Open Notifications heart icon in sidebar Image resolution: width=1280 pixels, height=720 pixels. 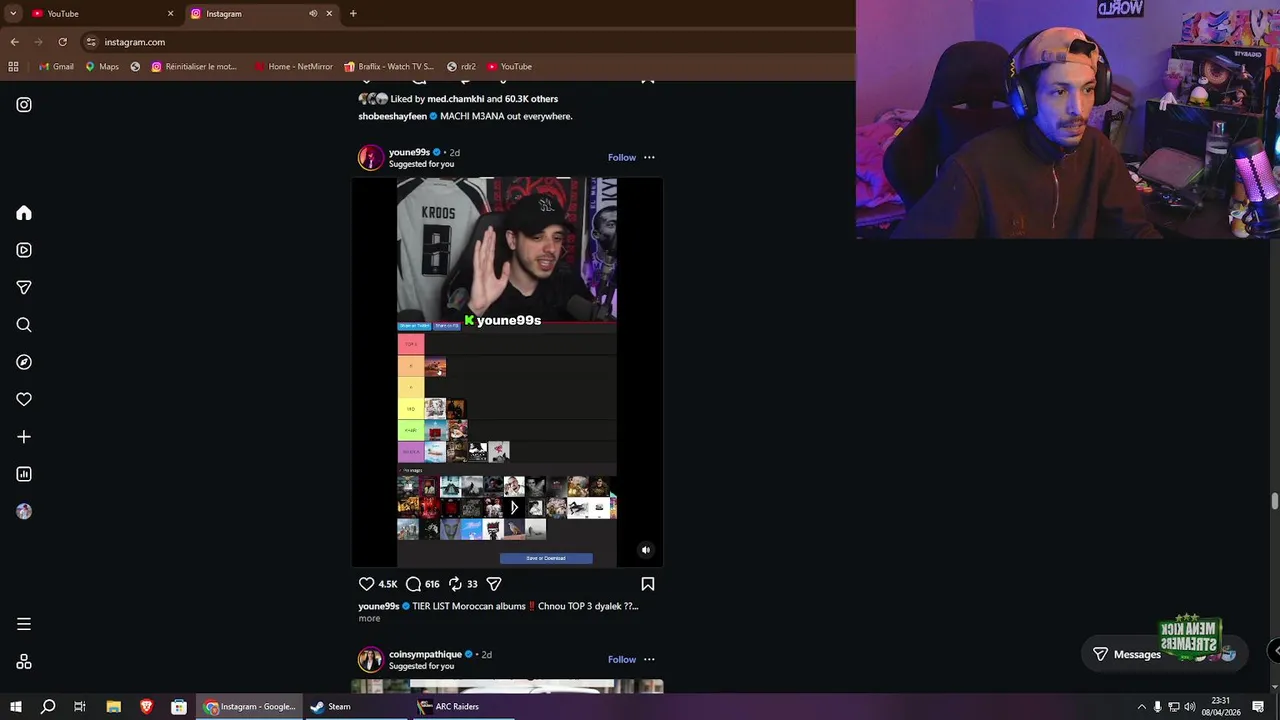24,399
